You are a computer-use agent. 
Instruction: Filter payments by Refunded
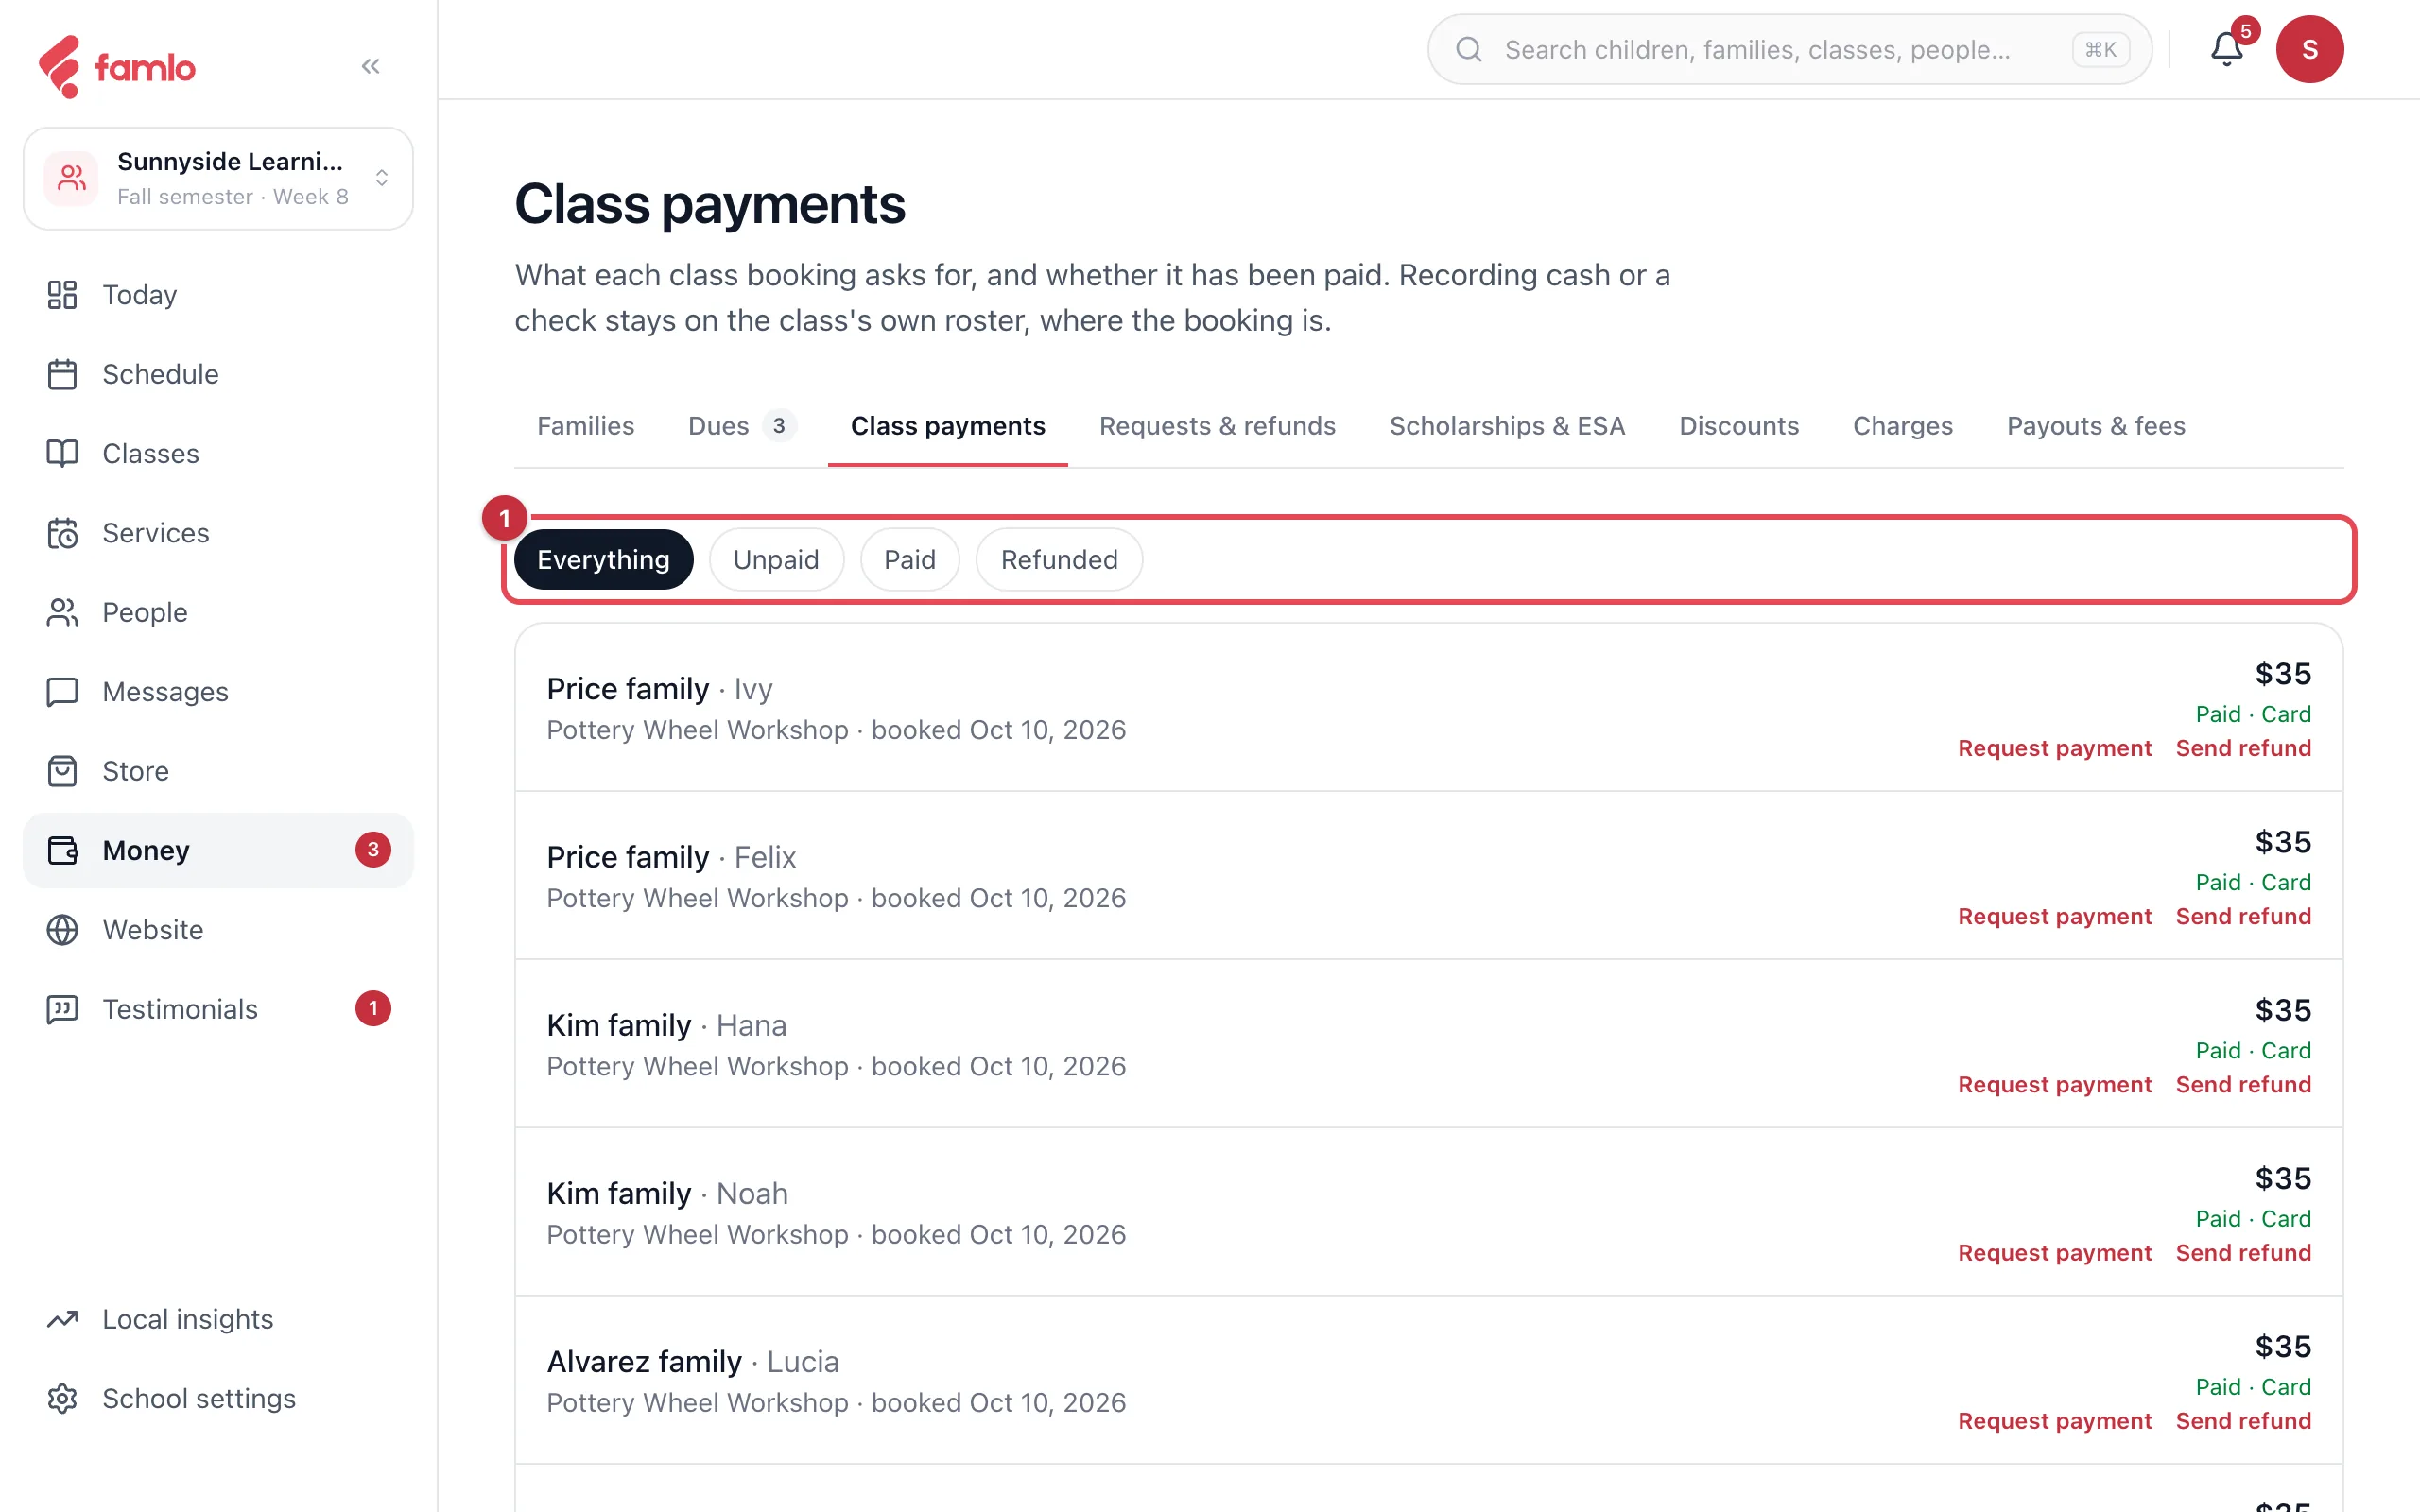point(1059,559)
